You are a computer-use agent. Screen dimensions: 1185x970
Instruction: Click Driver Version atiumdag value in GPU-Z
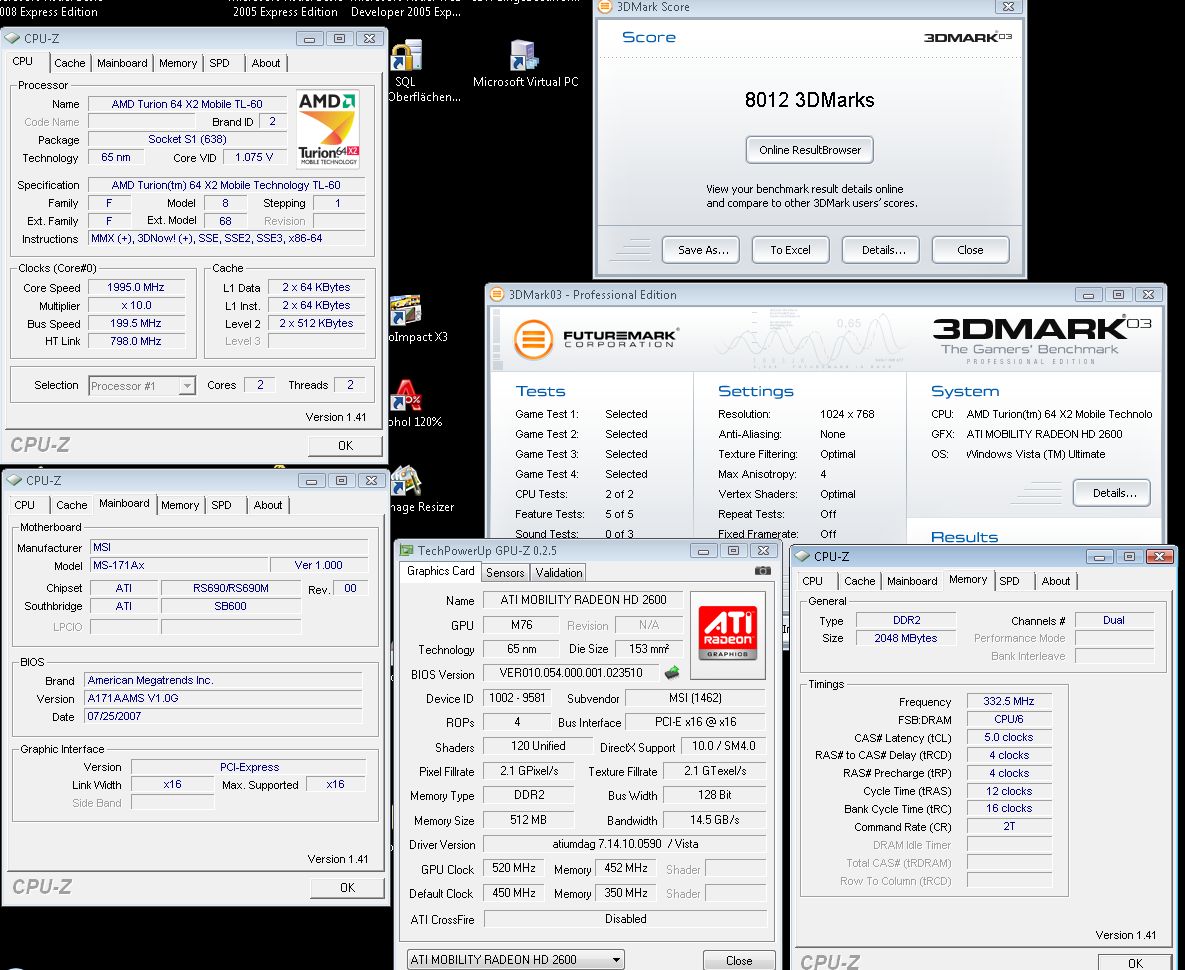(x=624, y=844)
